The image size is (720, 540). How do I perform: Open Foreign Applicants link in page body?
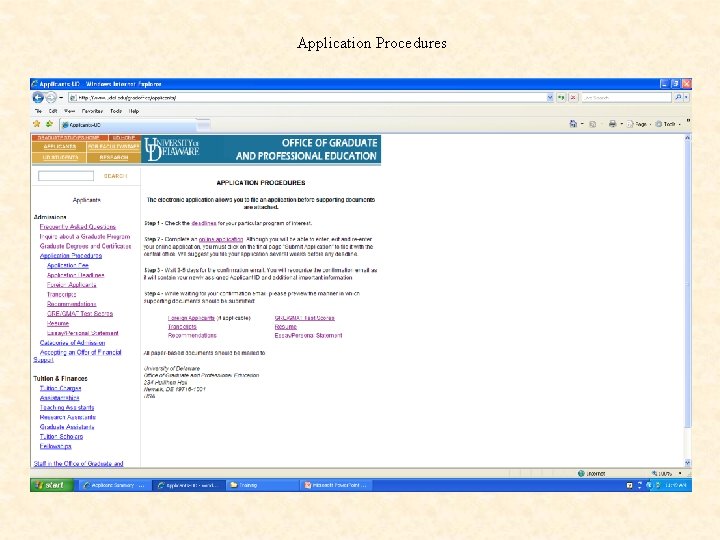[191, 318]
